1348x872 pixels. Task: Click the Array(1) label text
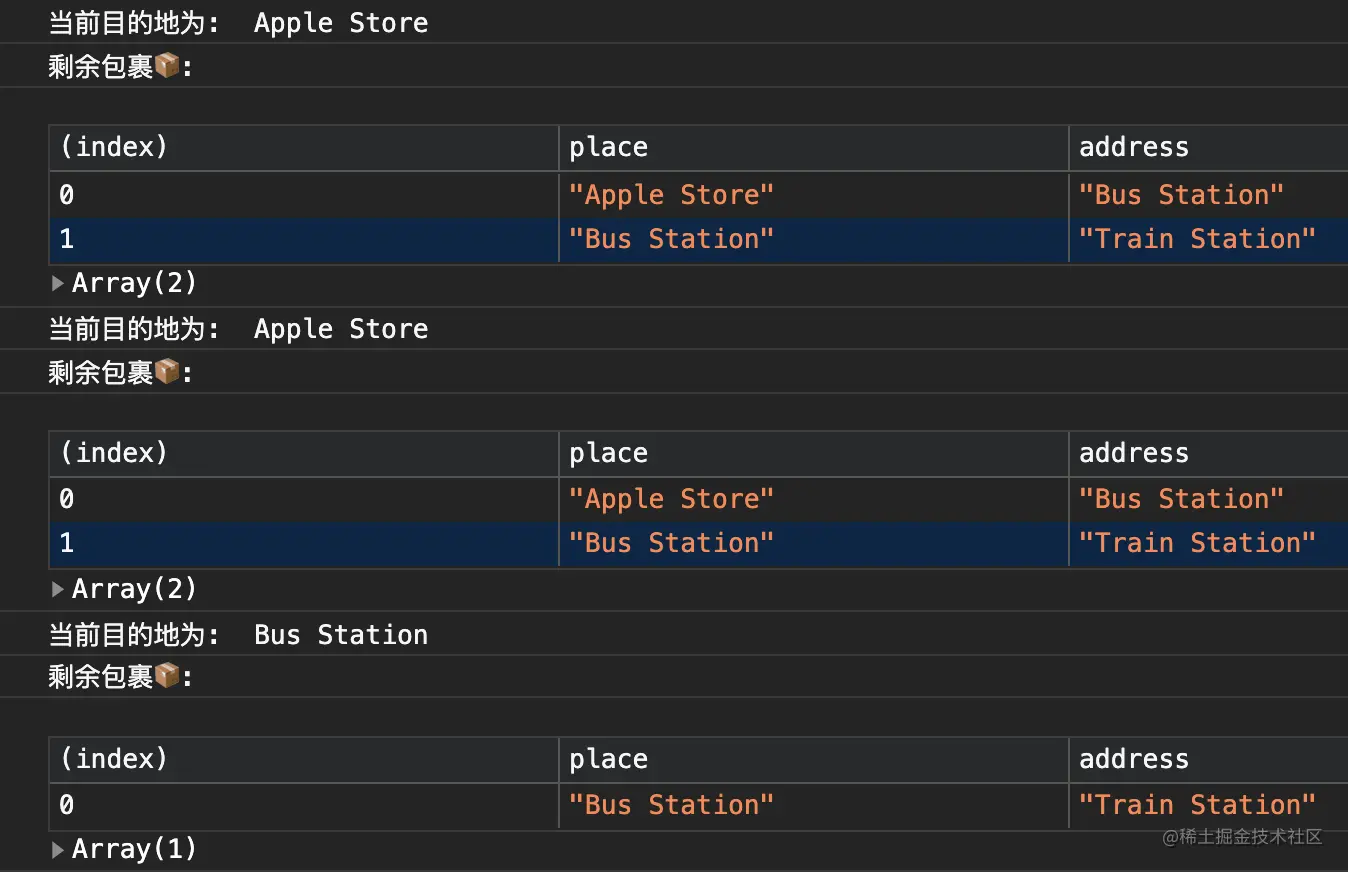135,850
